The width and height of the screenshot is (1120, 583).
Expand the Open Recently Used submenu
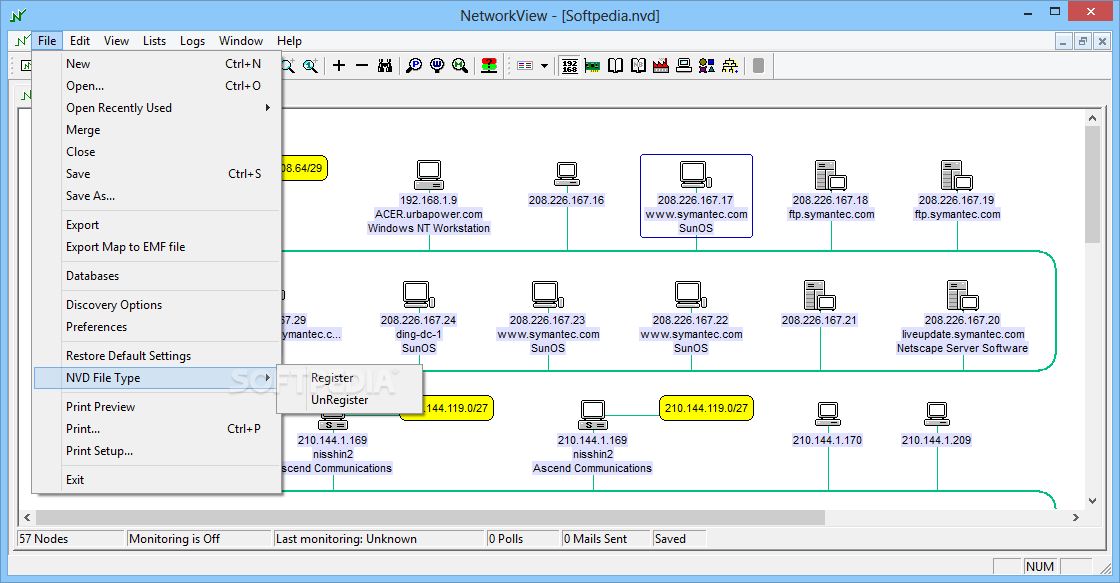156,108
